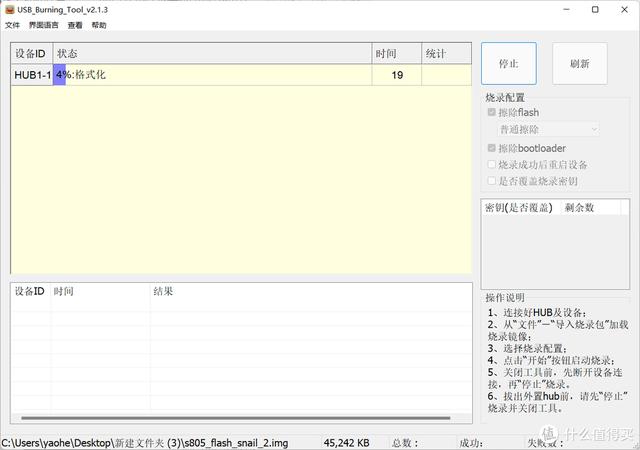Enable 是否覆盖烧录密钥 checkbox
Viewport: 640px width, 450px height.
click(491, 181)
